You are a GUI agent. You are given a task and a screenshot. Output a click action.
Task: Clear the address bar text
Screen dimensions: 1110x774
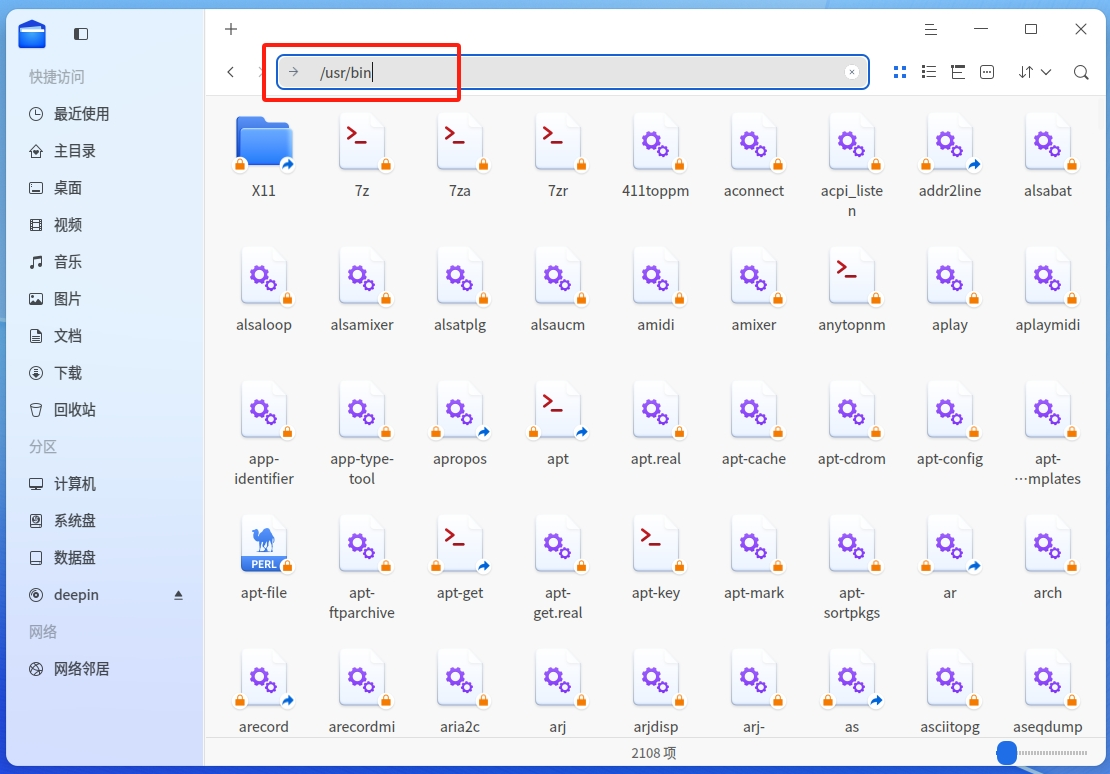point(852,72)
